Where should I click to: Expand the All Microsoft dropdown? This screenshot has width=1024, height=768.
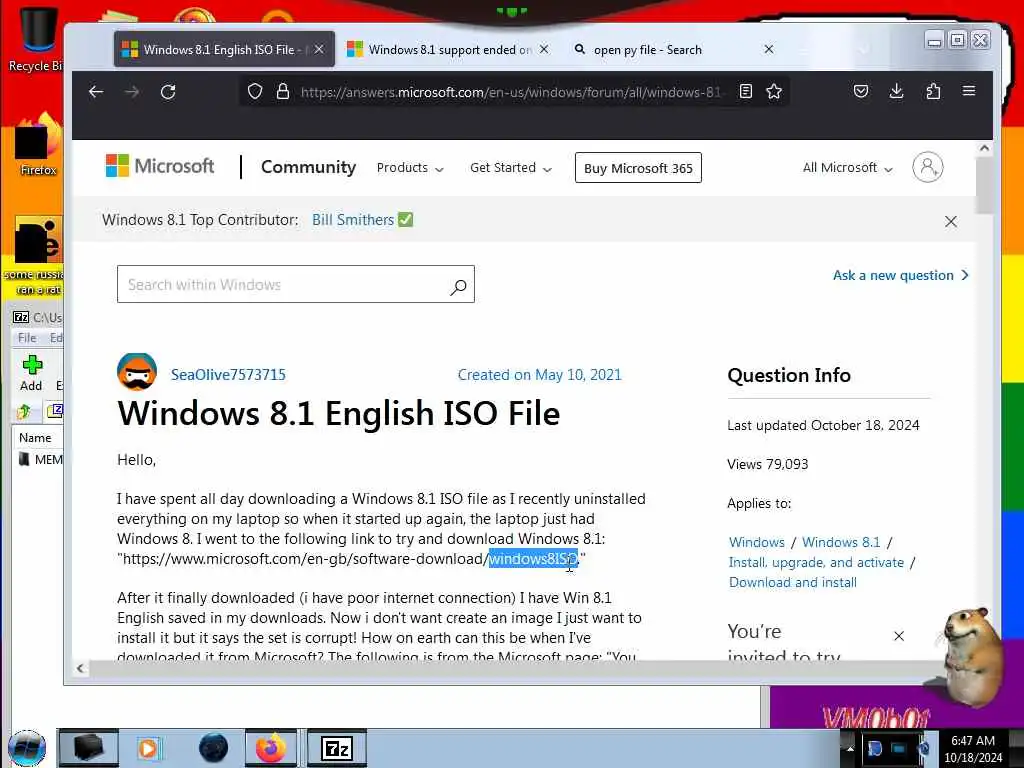848,168
